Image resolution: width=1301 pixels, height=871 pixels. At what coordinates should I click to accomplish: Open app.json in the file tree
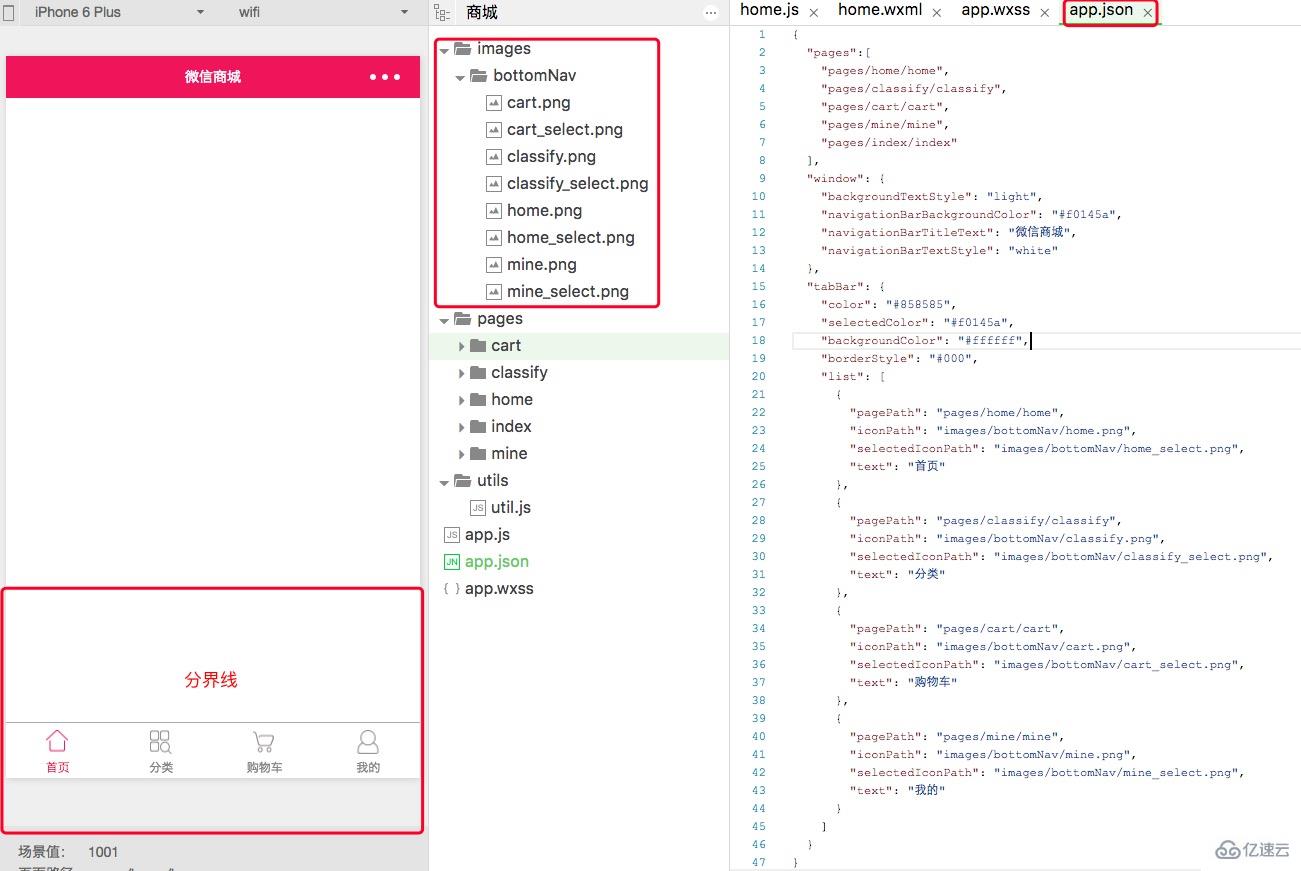pyautogui.click(x=497, y=562)
